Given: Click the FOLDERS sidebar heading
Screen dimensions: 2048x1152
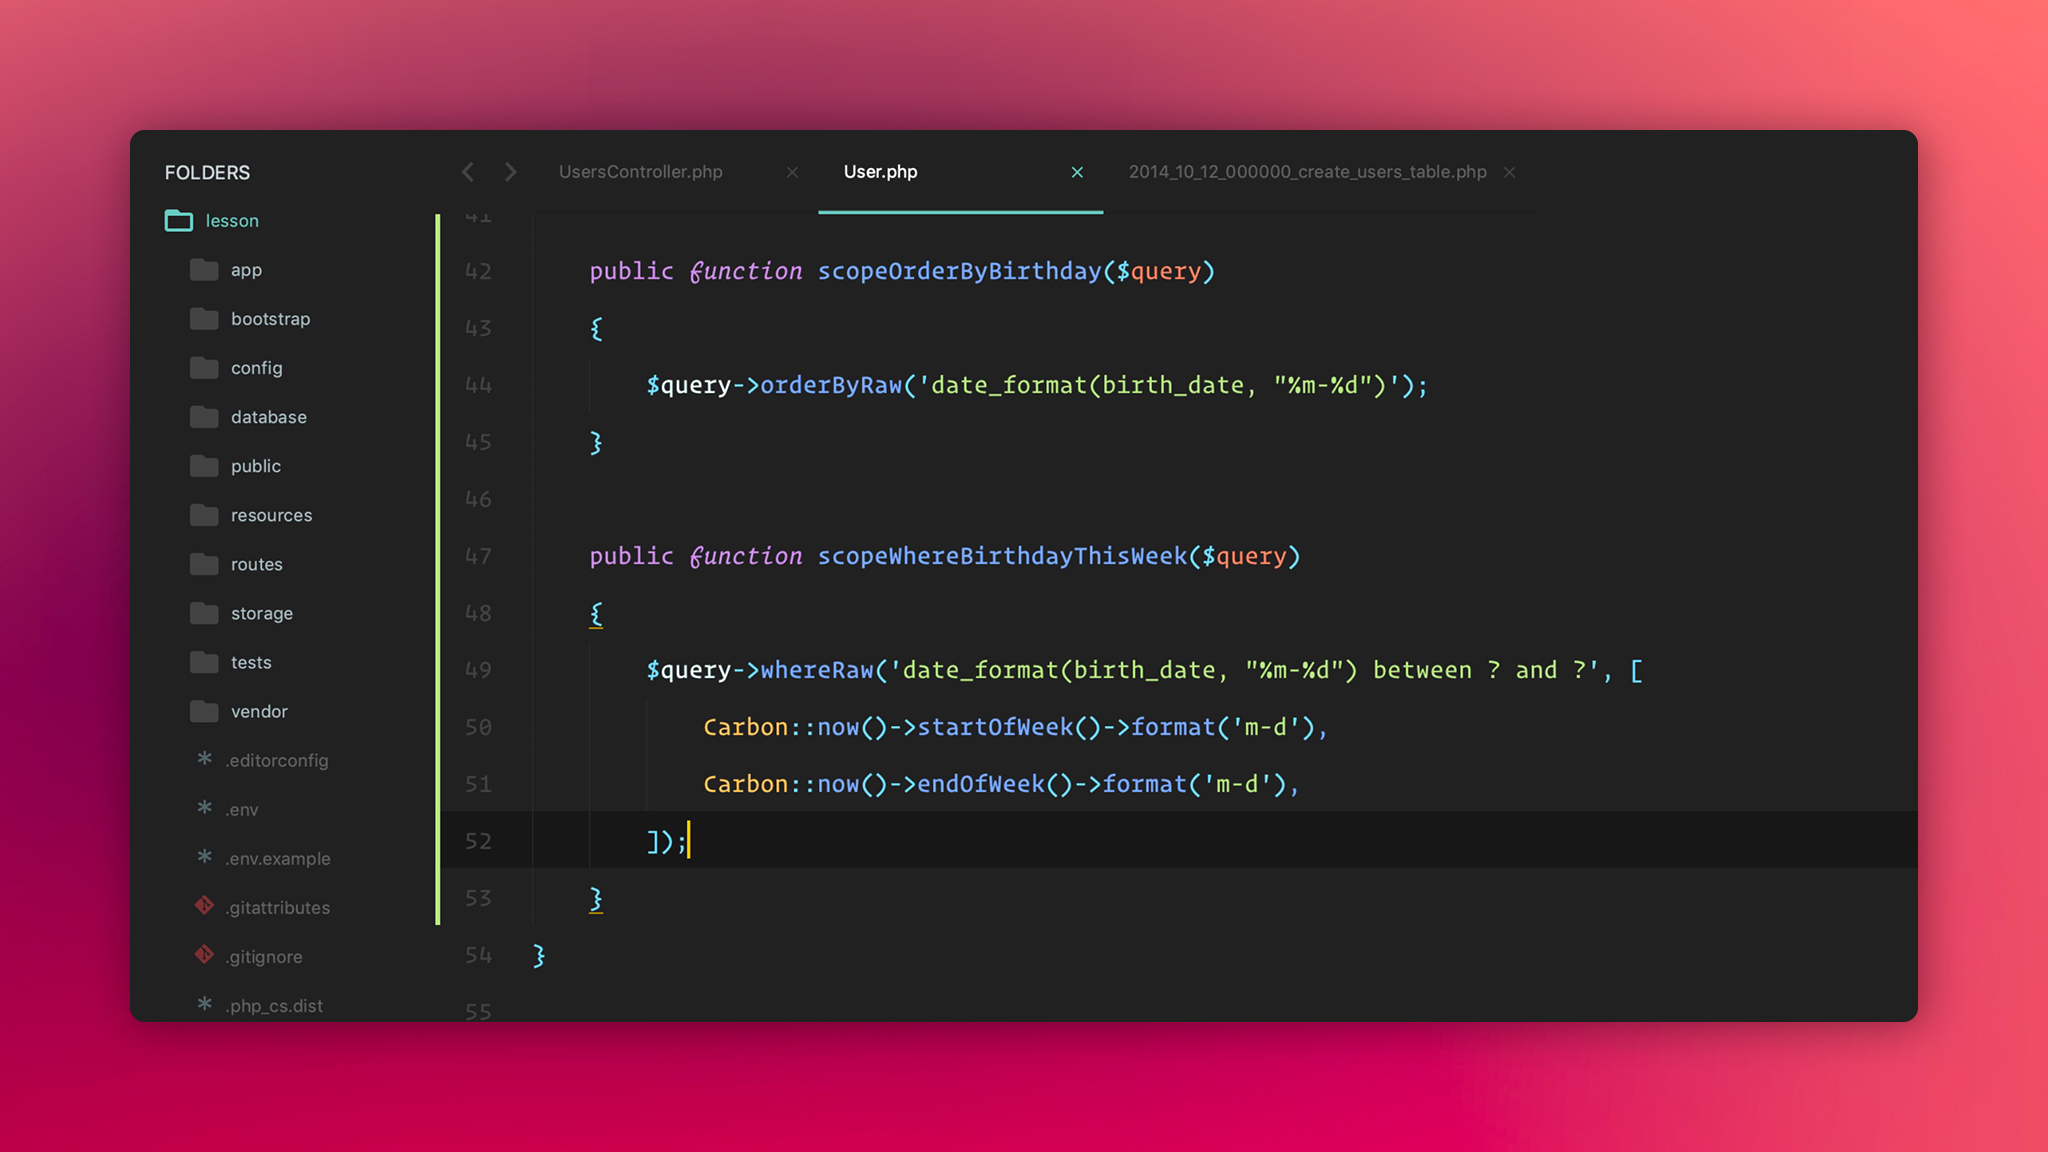Looking at the screenshot, I should point(207,172).
